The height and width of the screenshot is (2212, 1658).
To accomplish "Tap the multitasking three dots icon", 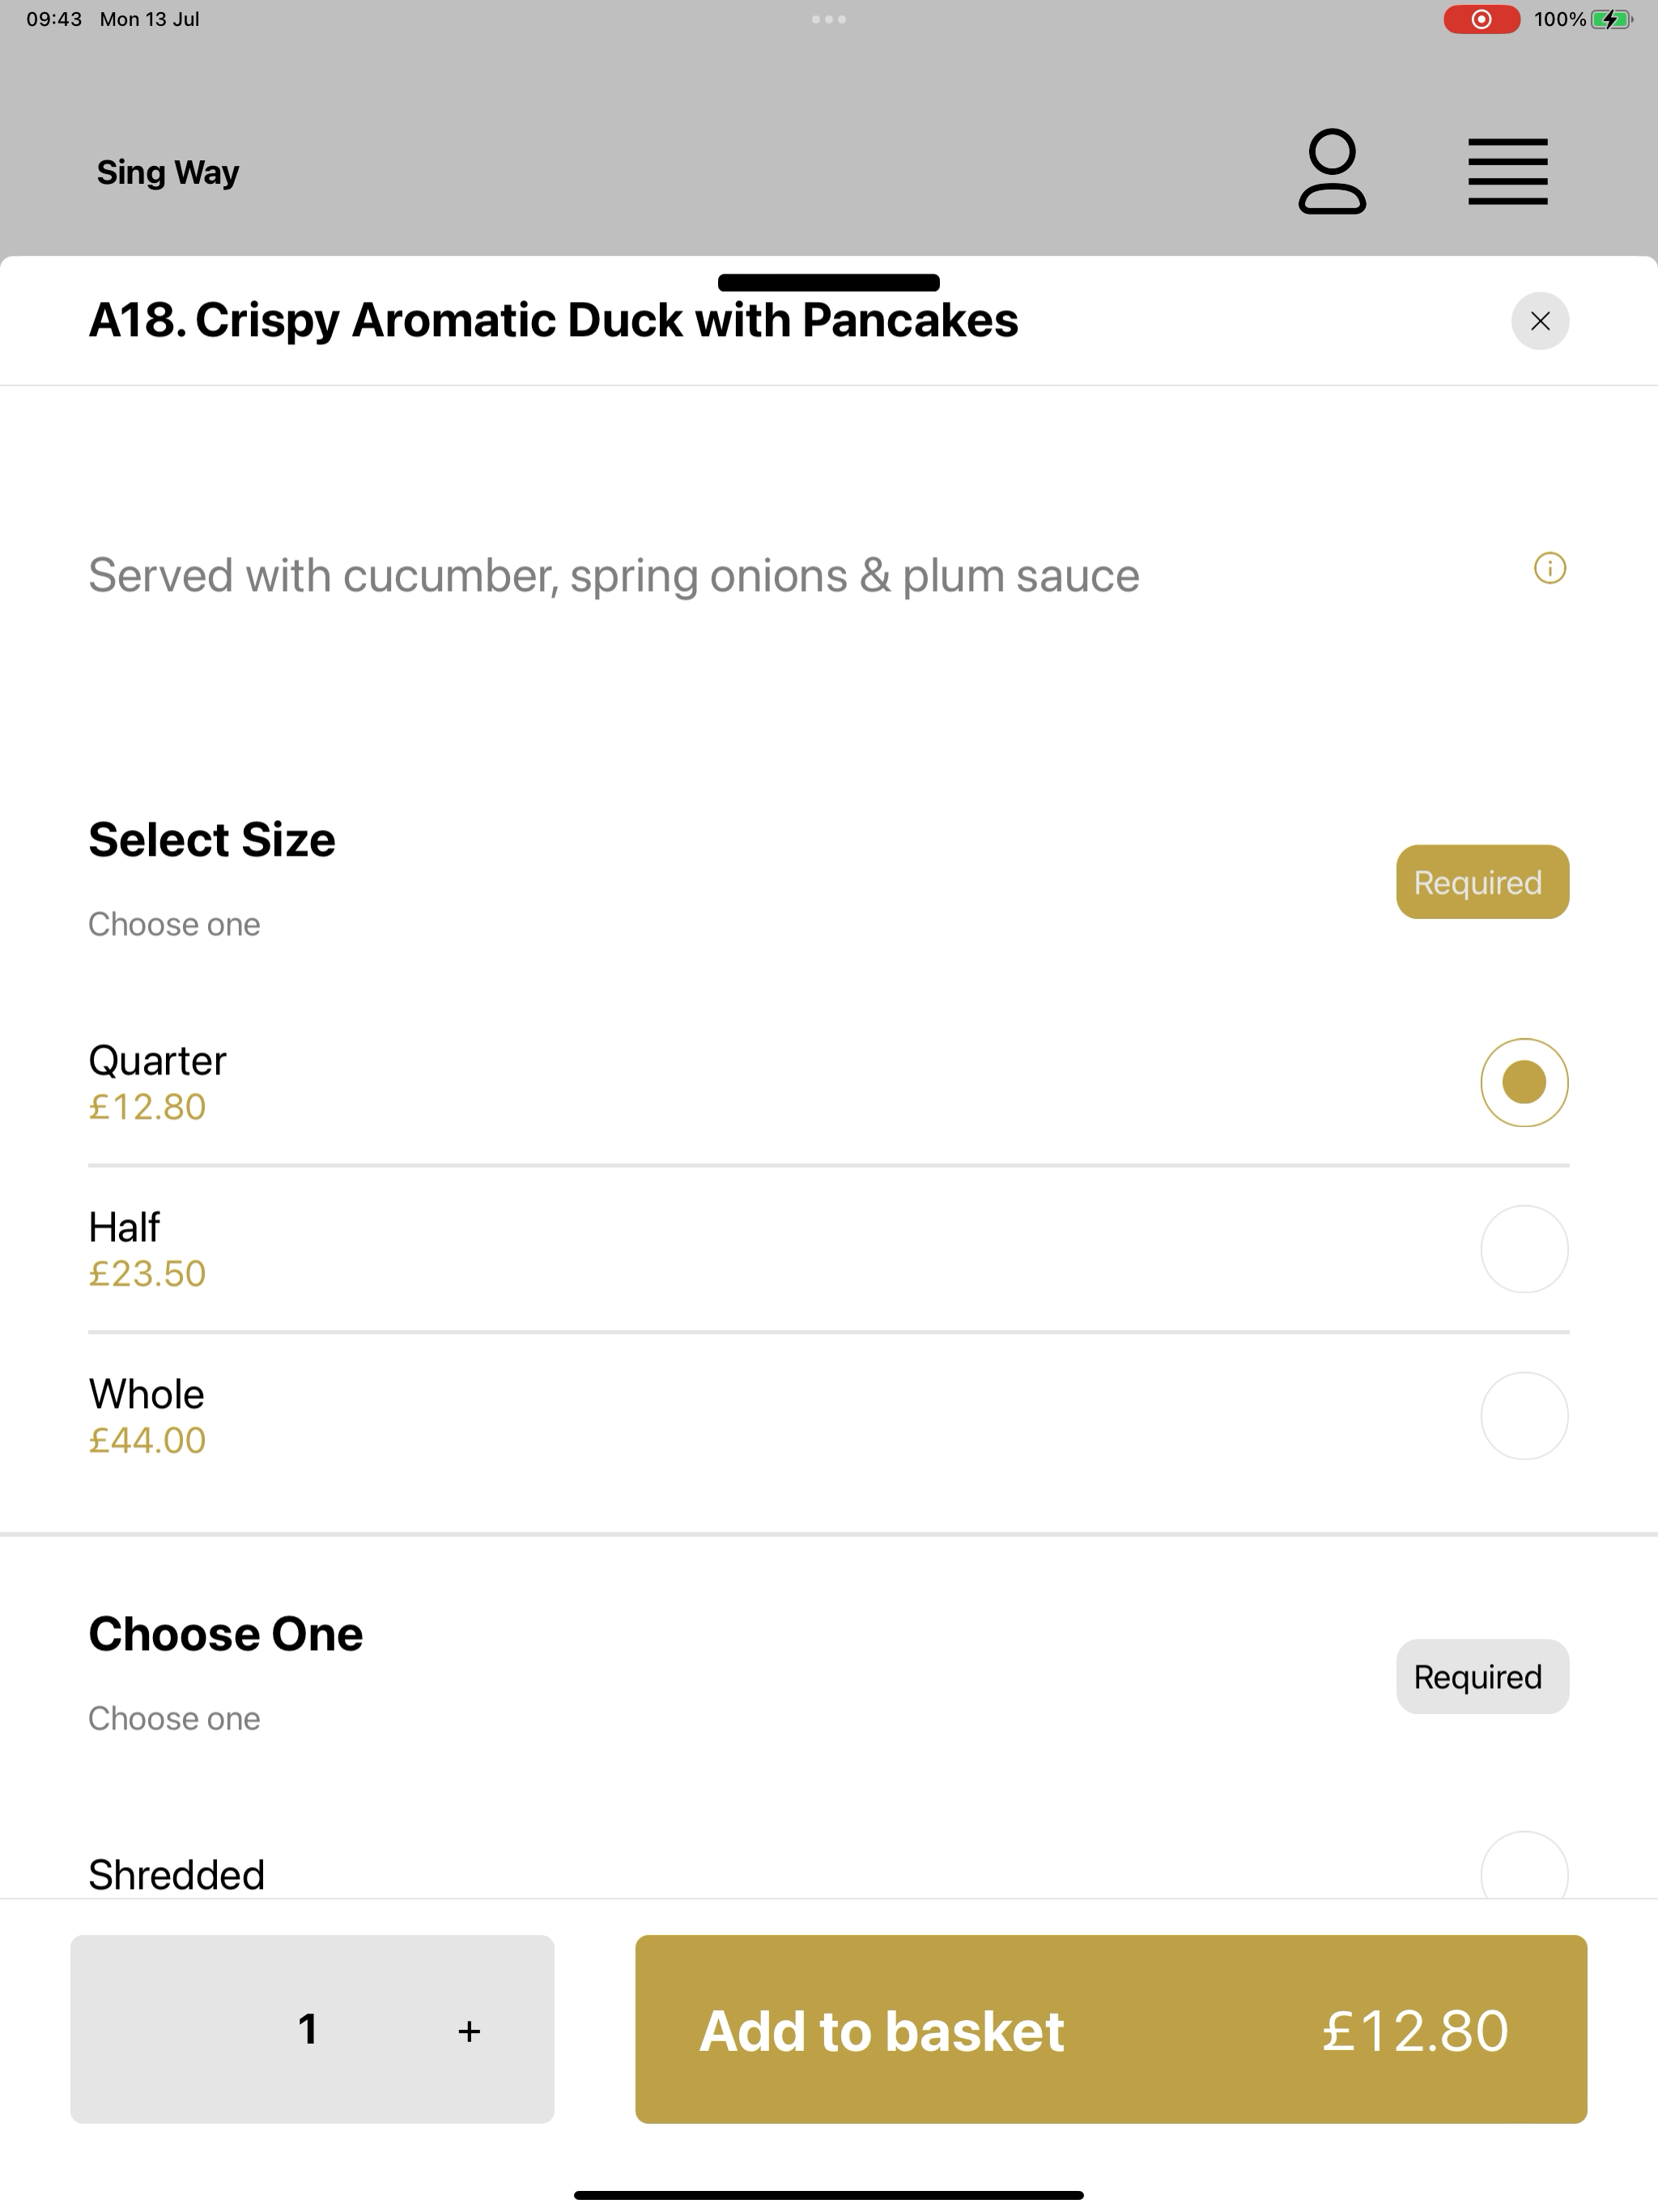I will [x=829, y=19].
